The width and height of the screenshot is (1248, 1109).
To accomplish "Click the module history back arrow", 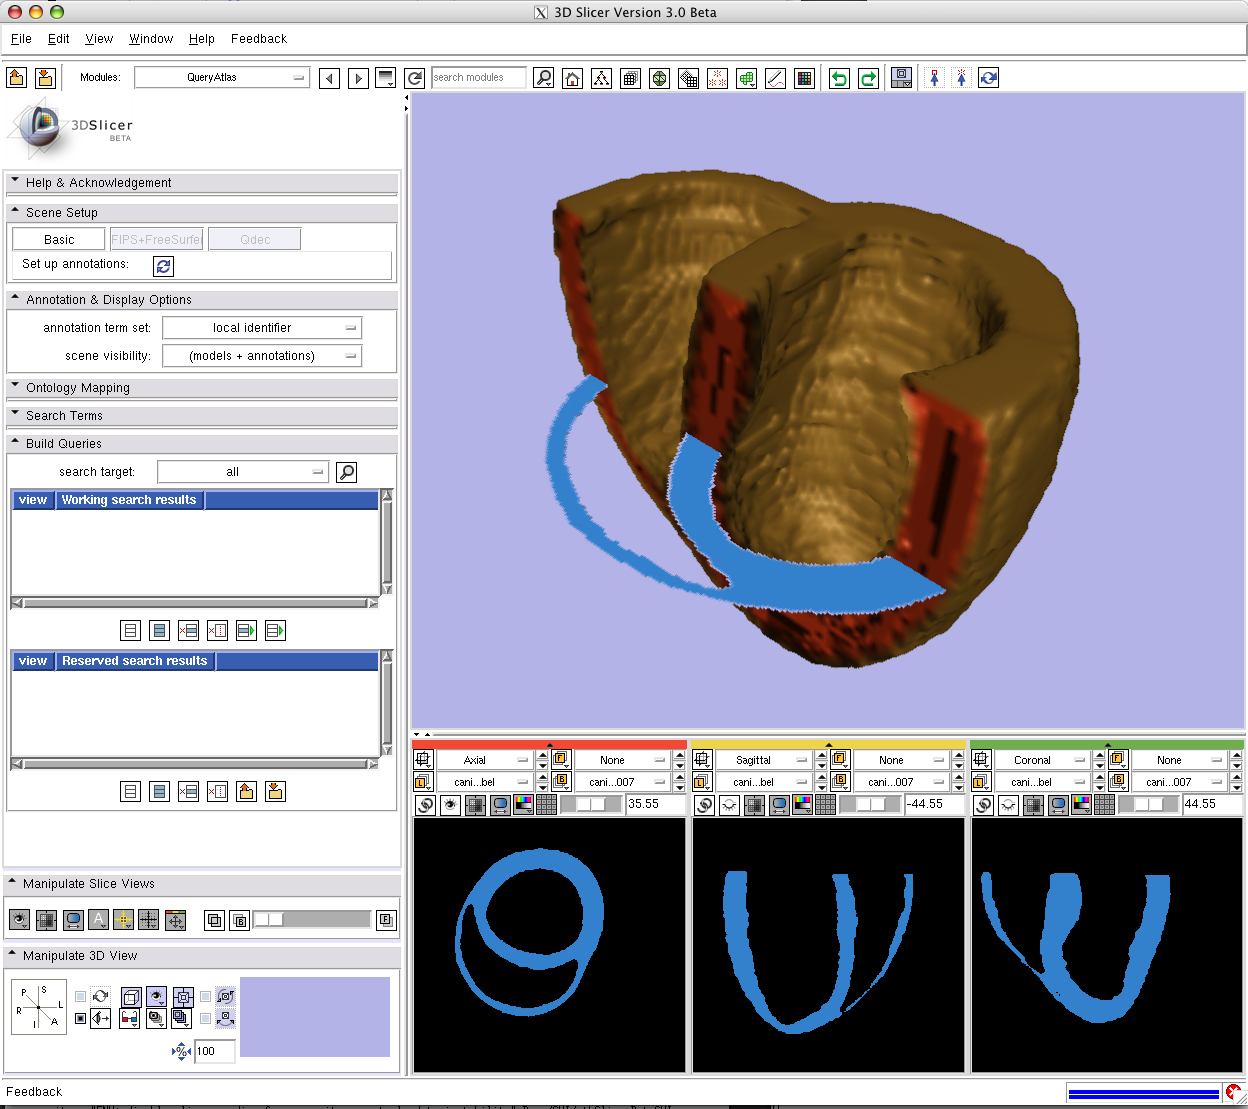I will click(329, 78).
